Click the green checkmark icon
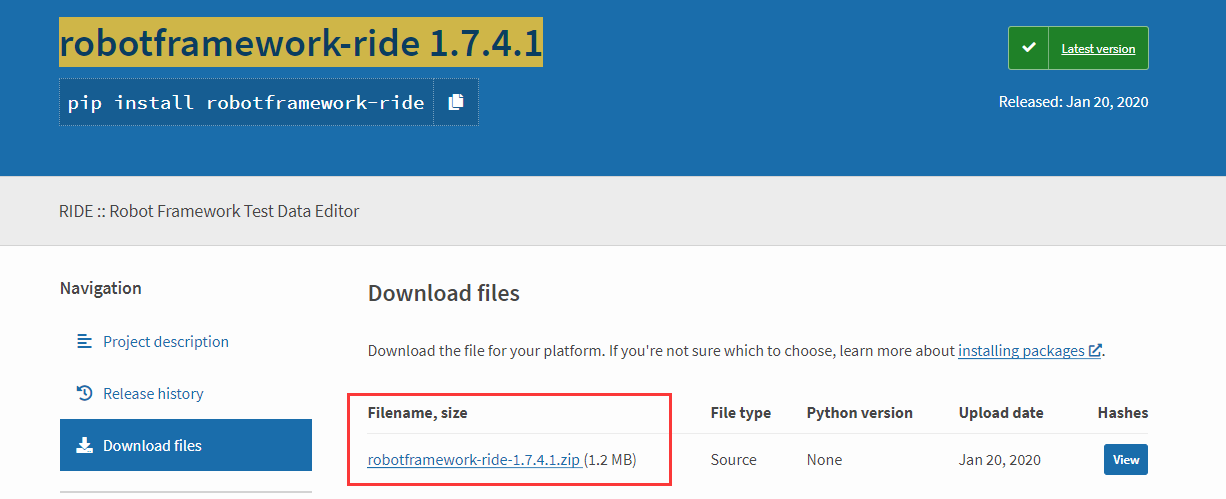The width and height of the screenshot is (1226, 499). tap(1028, 48)
